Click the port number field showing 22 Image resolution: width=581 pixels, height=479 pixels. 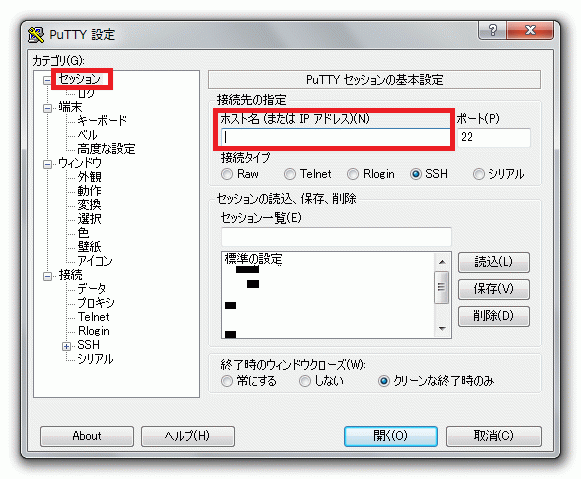pyautogui.click(x=494, y=137)
